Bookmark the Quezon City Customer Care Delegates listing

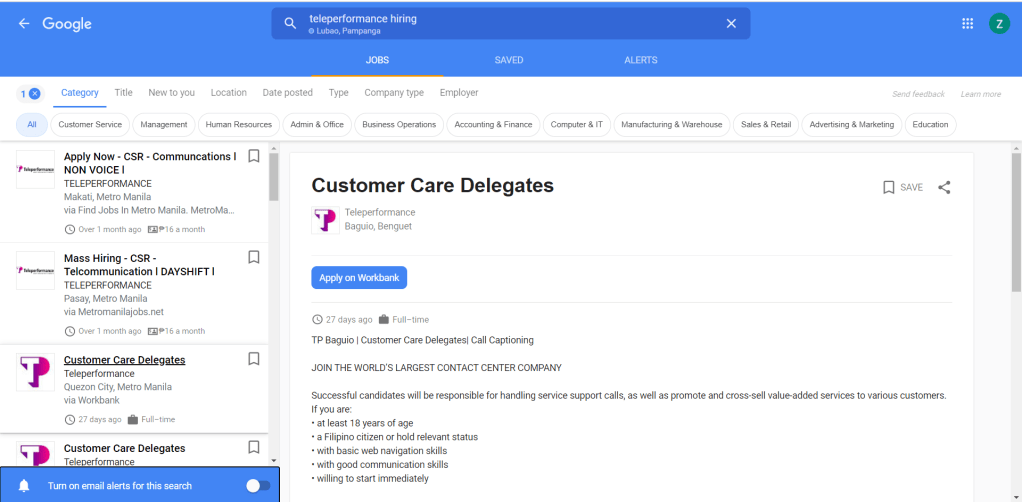coord(254,359)
